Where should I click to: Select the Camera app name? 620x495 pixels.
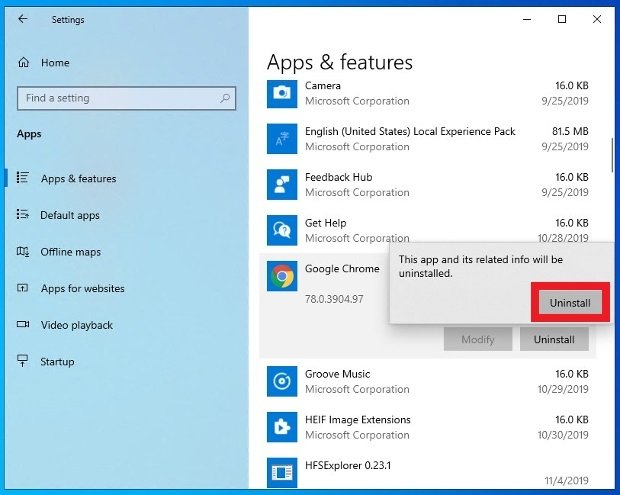point(323,86)
